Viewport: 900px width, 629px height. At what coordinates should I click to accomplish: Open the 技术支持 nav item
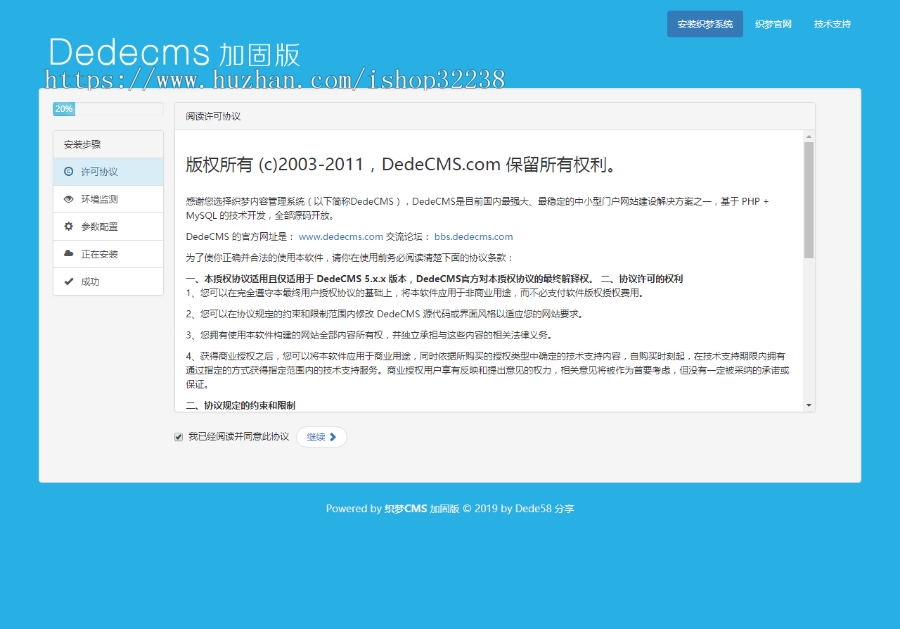click(x=832, y=24)
